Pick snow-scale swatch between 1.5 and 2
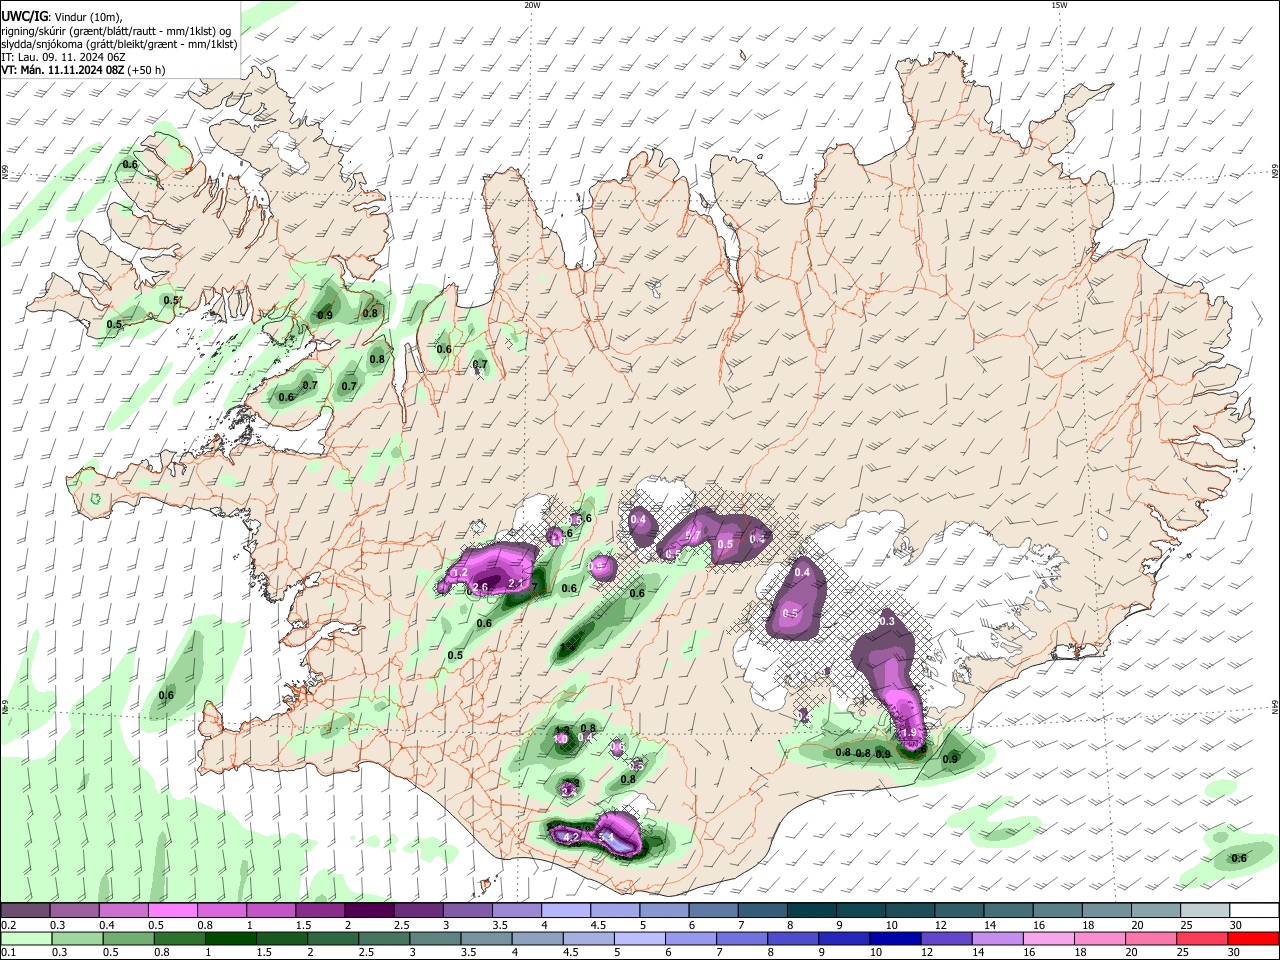1280x960 pixels. [x=319, y=911]
